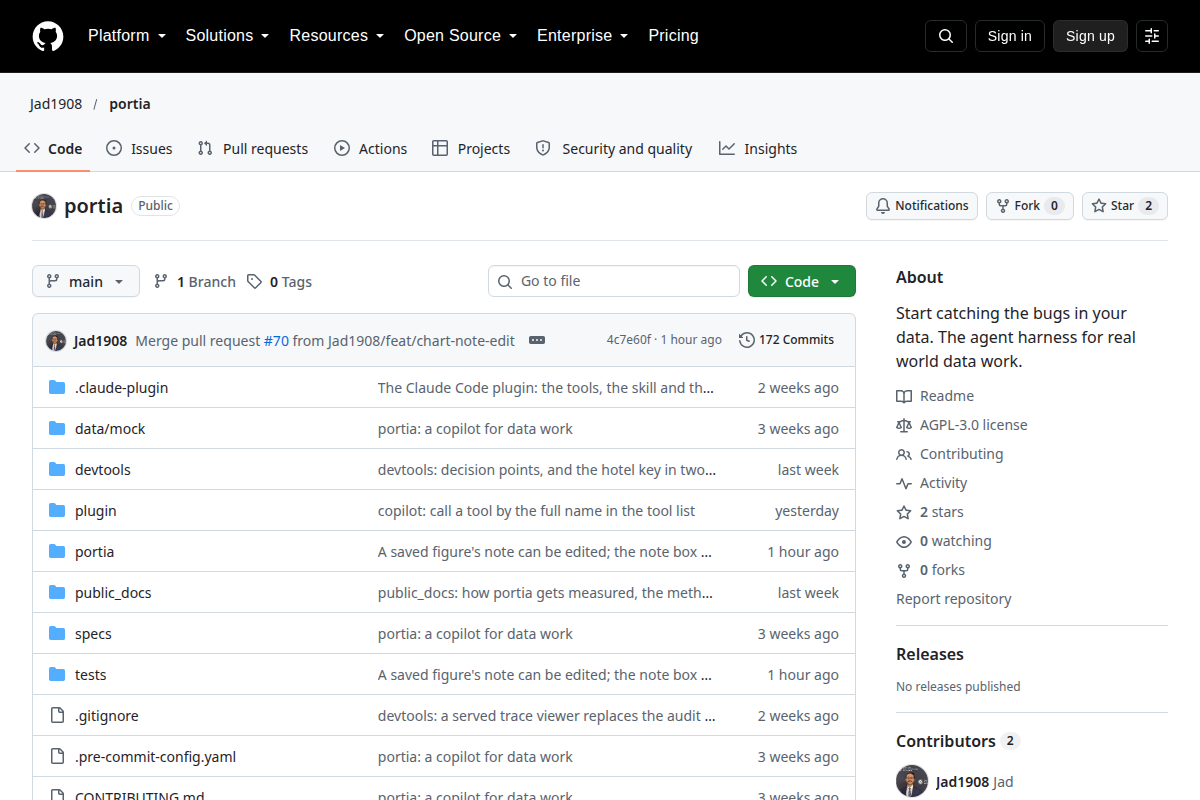1200x800 pixels.
Task: Fork the portia repository
Action: [x=1030, y=206]
